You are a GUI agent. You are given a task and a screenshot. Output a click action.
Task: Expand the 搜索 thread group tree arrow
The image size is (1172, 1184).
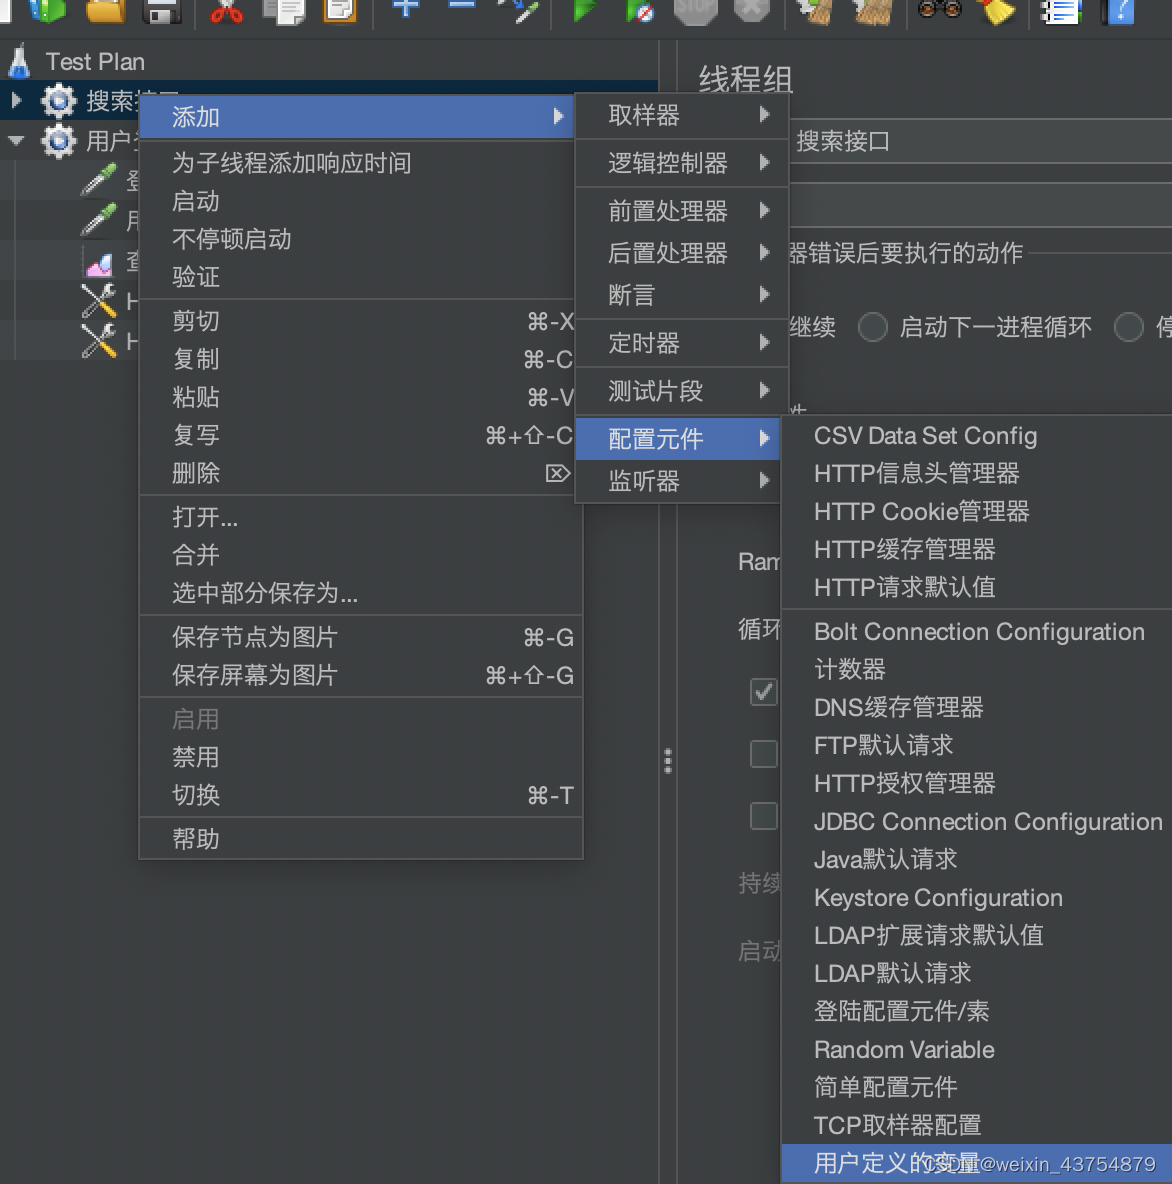(16, 99)
